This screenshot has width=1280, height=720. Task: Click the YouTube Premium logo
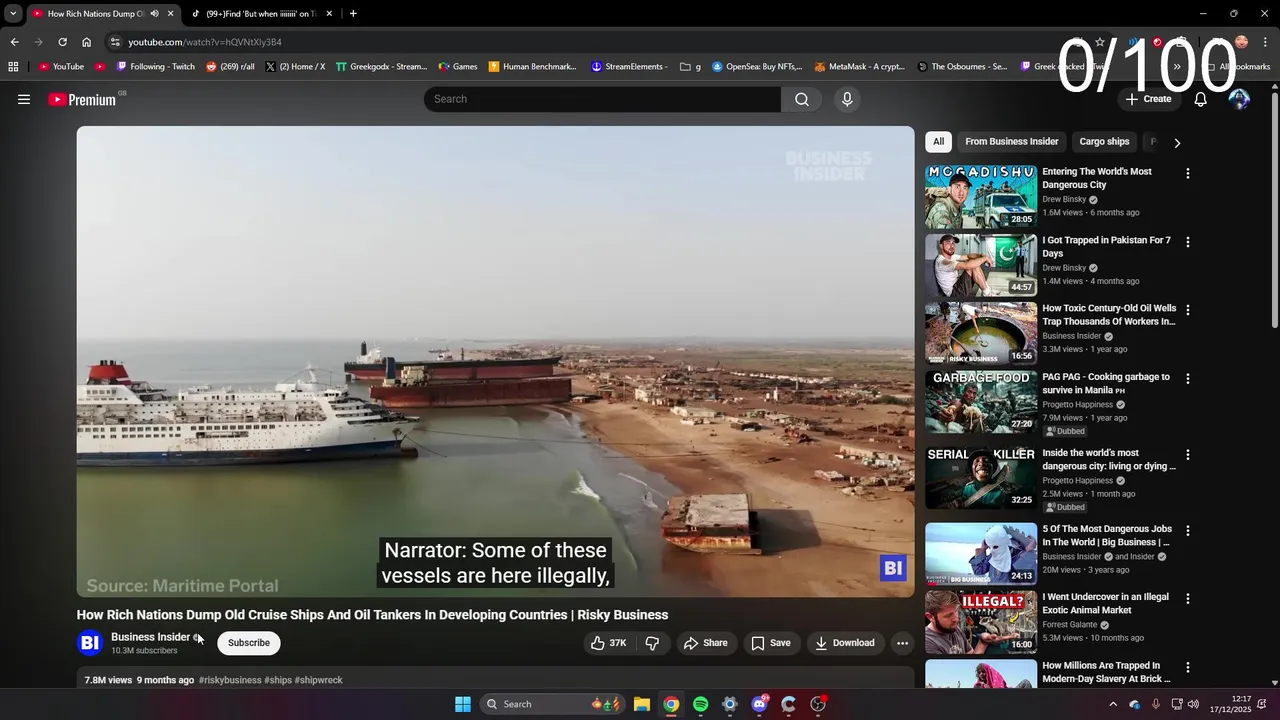click(82, 99)
